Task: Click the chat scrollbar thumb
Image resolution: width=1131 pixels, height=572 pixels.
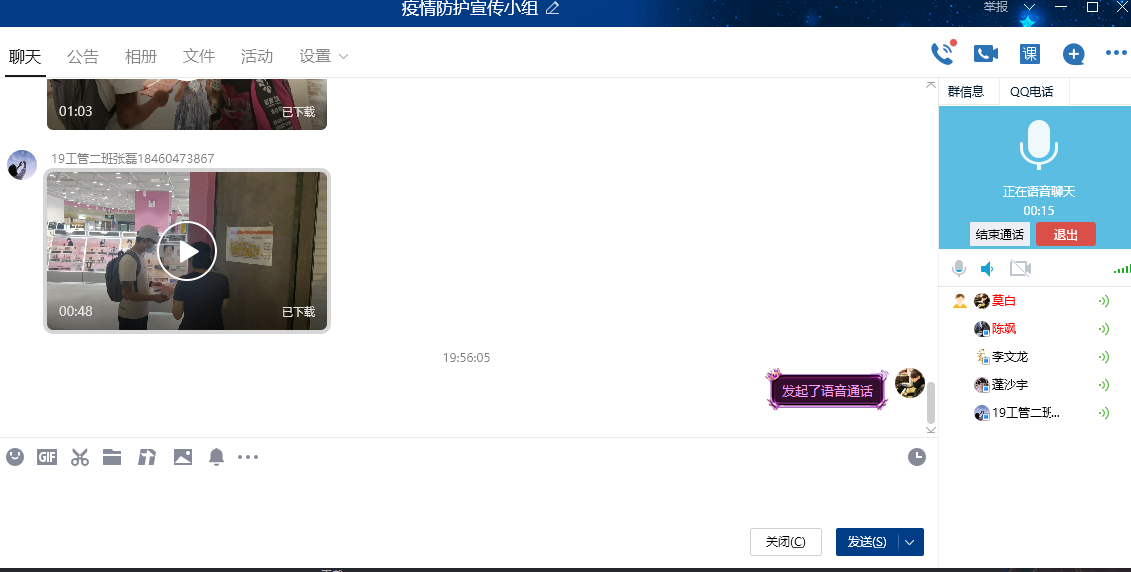Action: [x=930, y=402]
